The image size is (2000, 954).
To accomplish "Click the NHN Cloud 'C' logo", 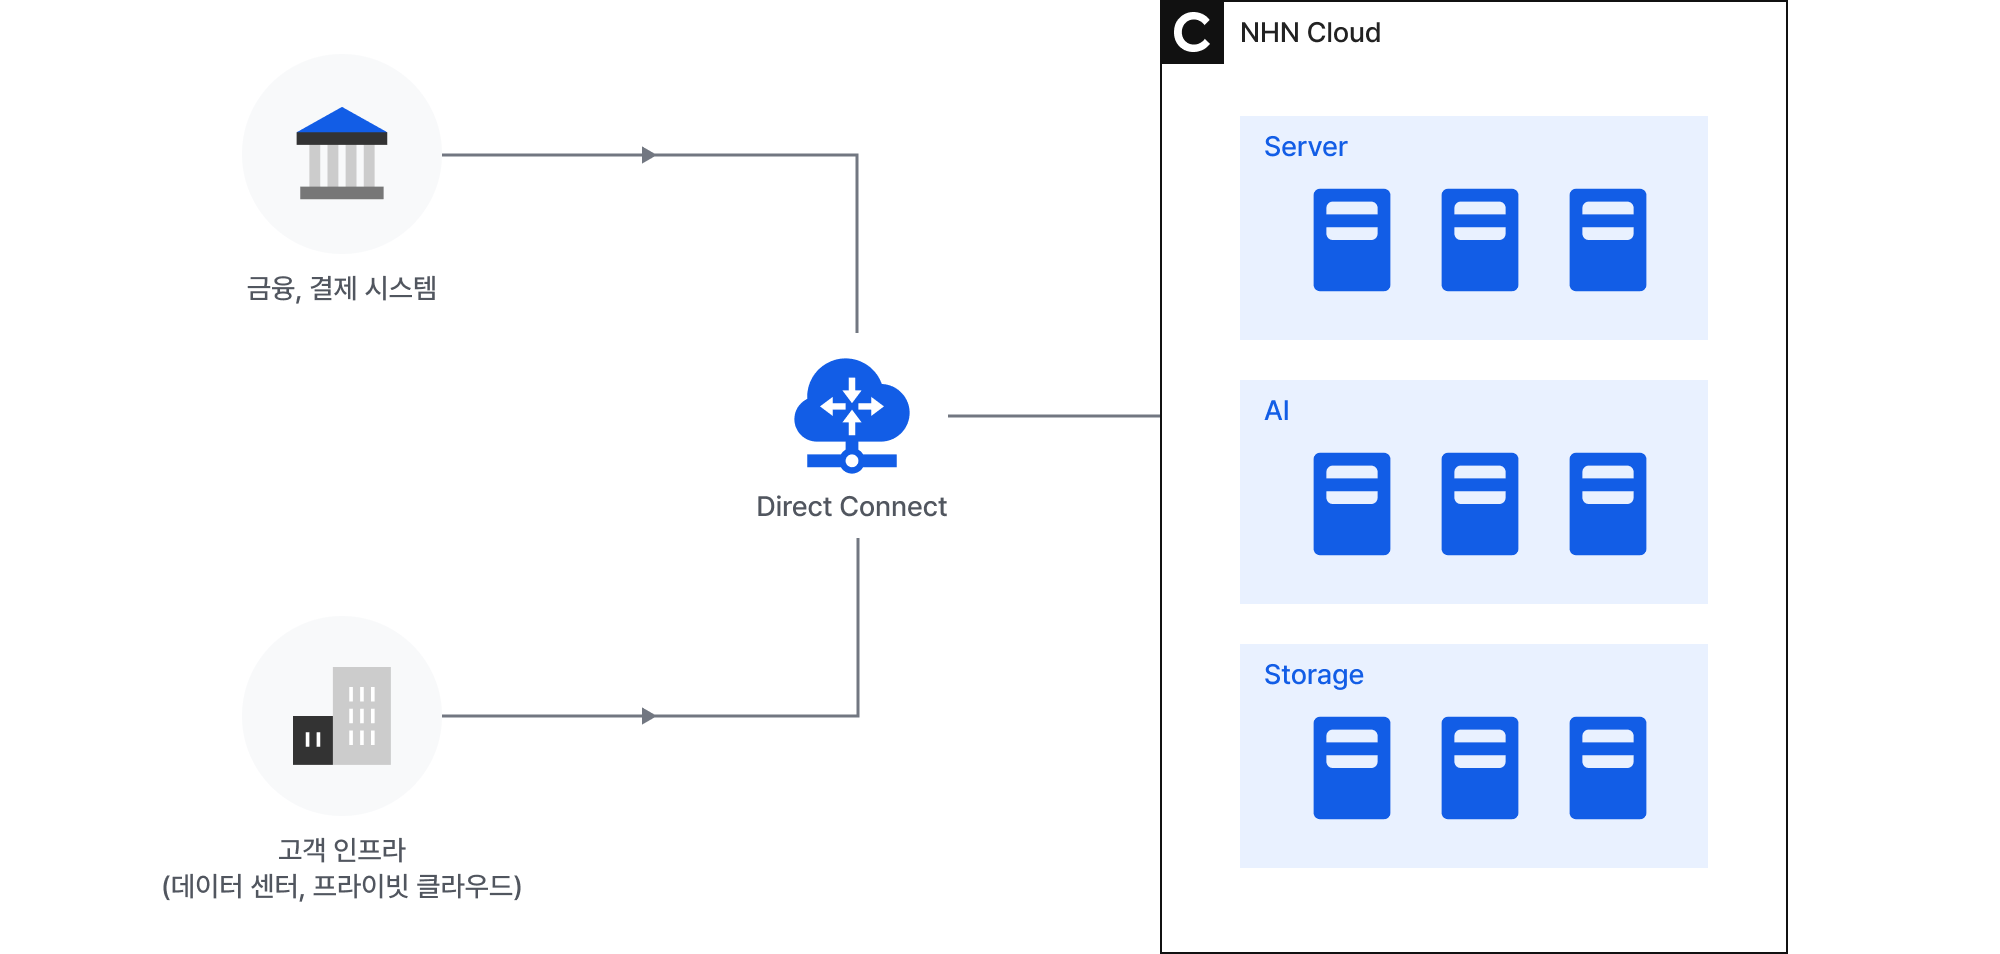I will [x=1192, y=33].
